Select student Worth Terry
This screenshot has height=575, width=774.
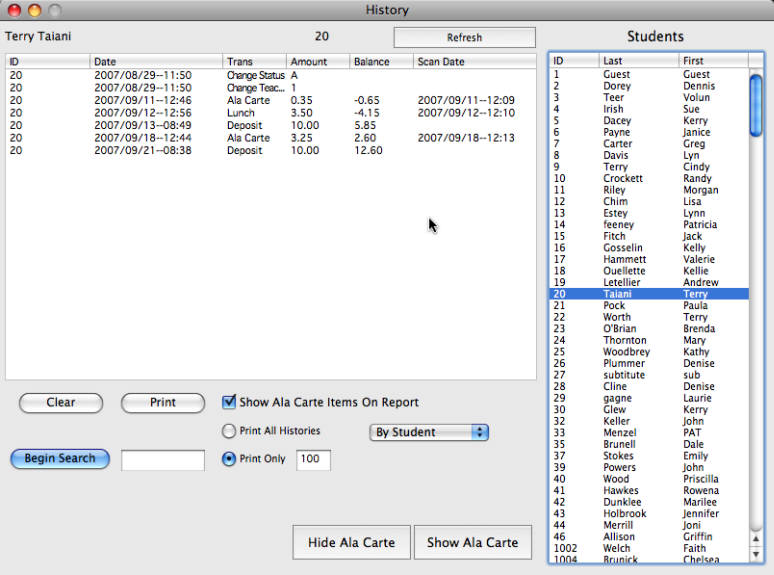(x=649, y=317)
